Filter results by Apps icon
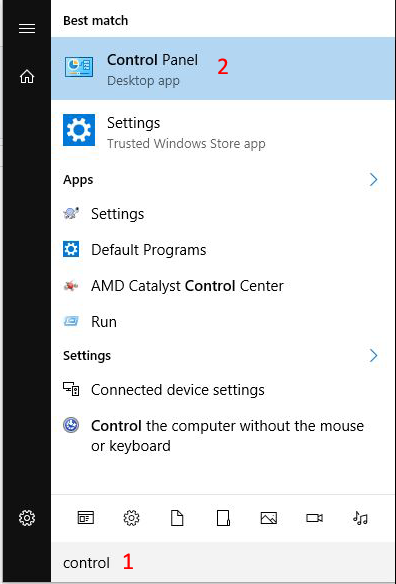396x584 pixels. point(86,518)
